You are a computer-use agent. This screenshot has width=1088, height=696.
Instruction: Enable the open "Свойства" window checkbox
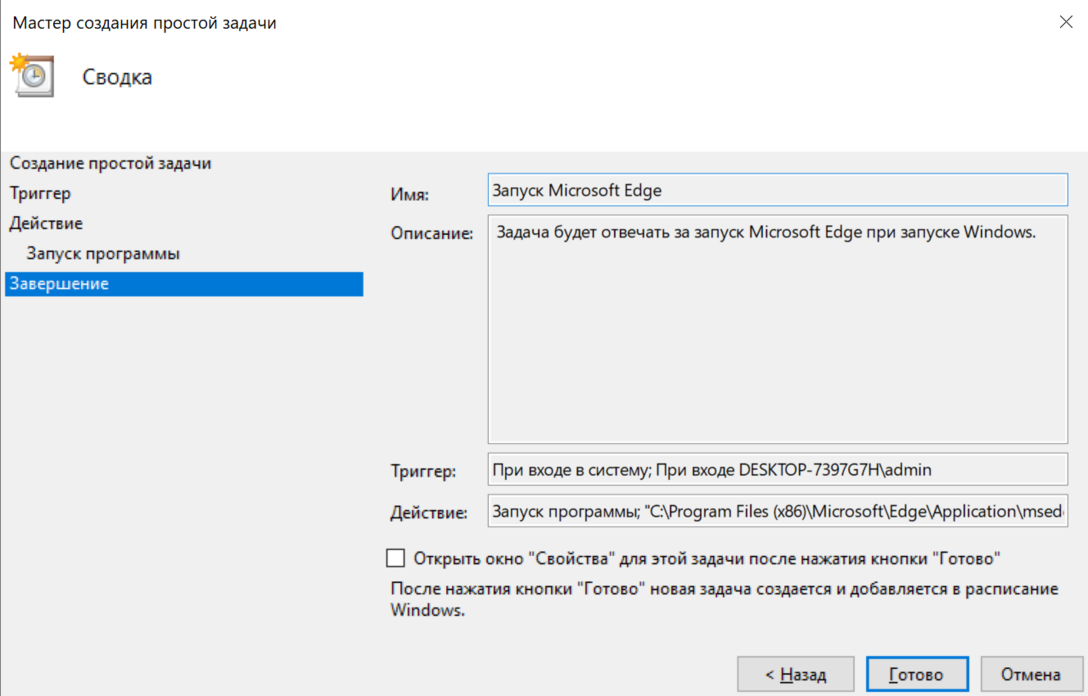[x=396, y=558]
